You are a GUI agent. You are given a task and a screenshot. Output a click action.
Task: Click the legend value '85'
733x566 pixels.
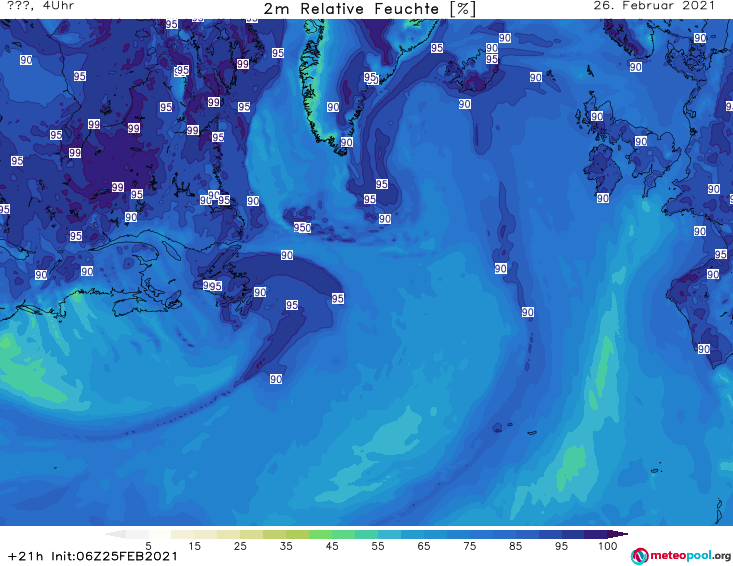(x=515, y=546)
